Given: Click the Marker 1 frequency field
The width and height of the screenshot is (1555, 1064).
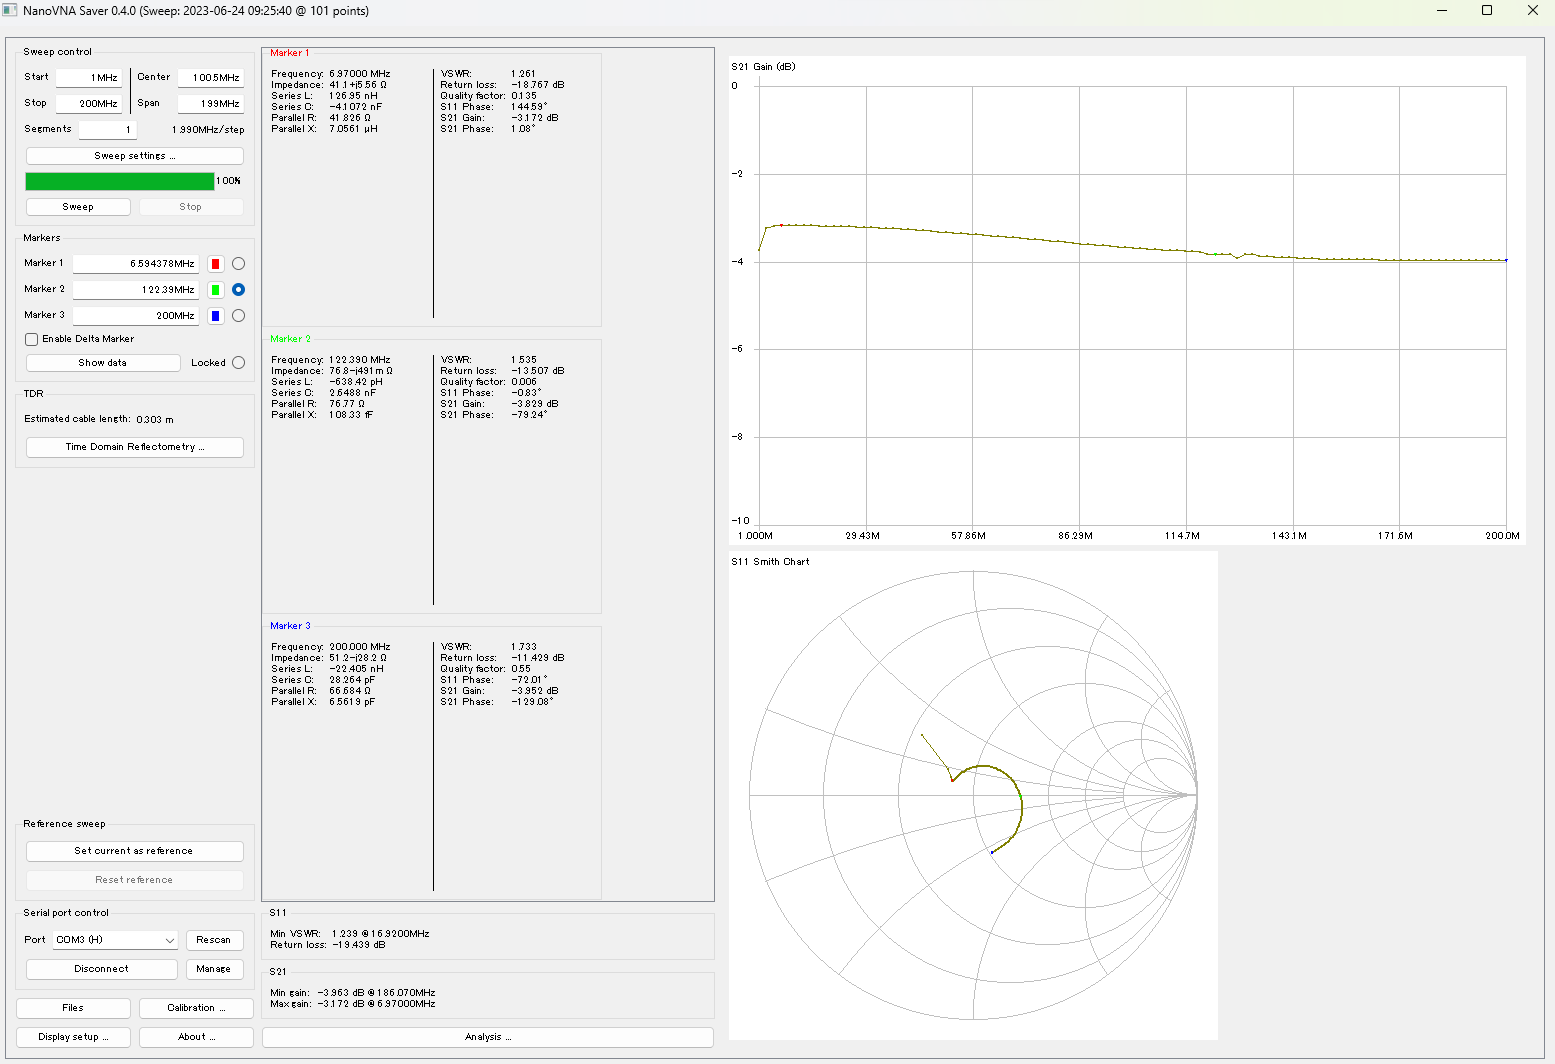Looking at the screenshot, I should coord(136,264).
